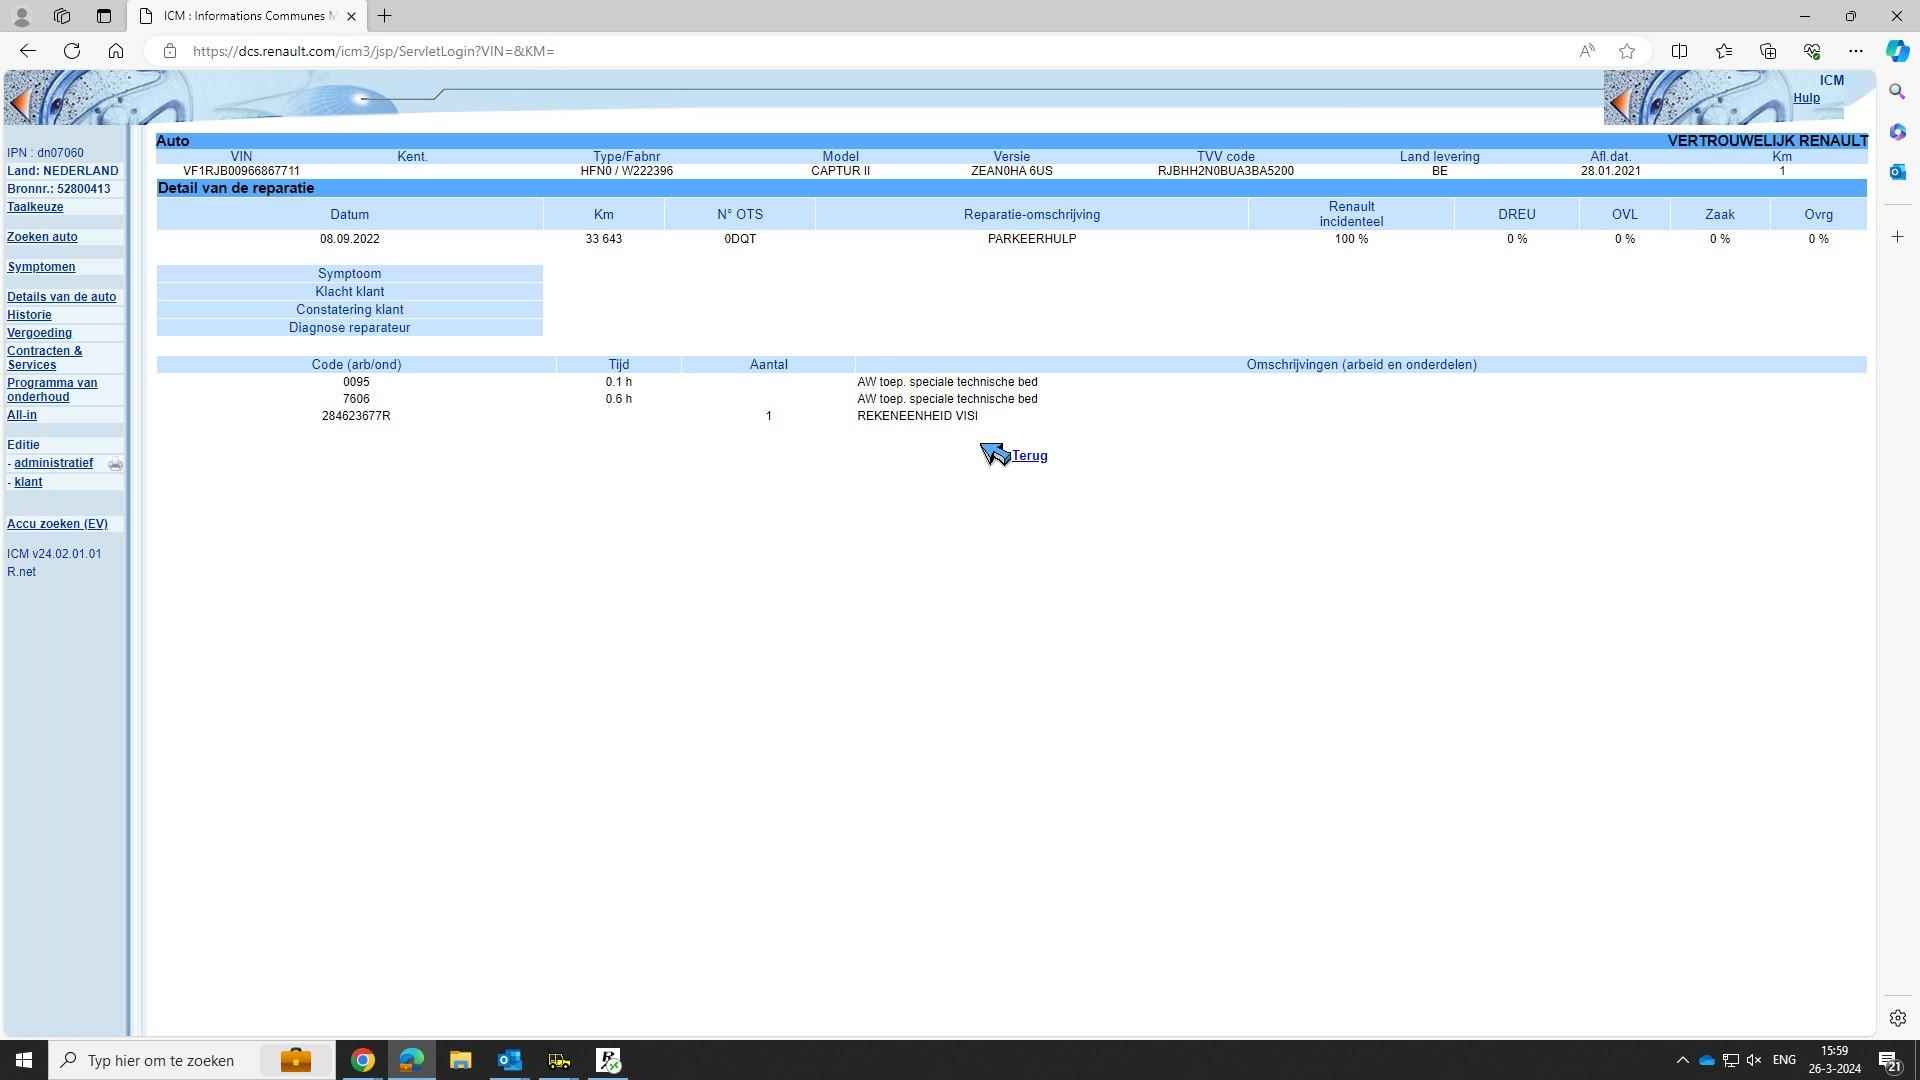Open browser profile icon
The width and height of the screenshot is (1920, 1080).
coord(21,16)
